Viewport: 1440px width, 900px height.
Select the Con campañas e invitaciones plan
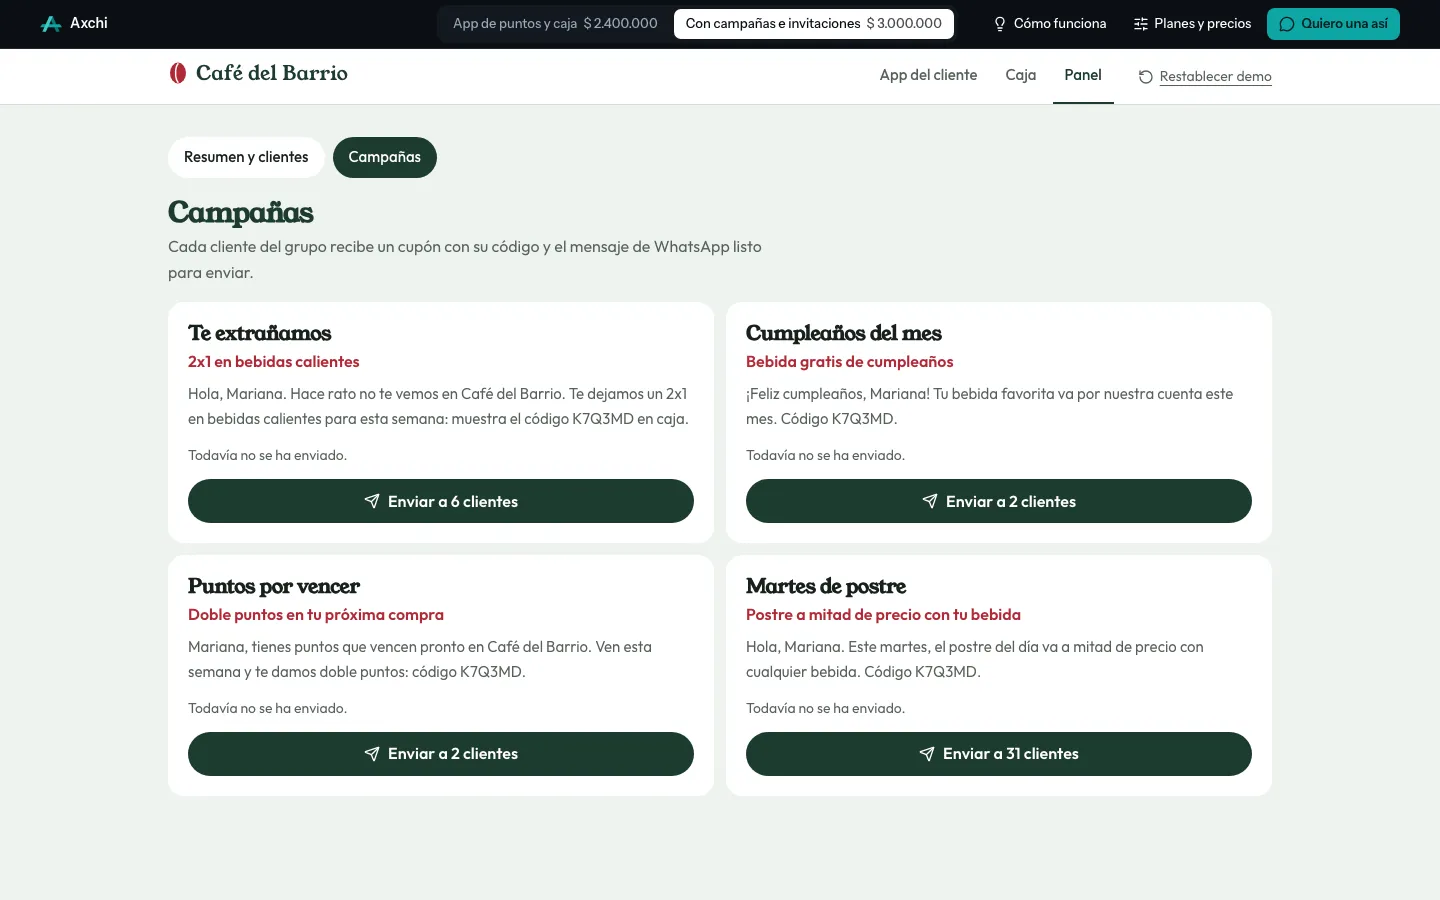click(x=814, y=24)
